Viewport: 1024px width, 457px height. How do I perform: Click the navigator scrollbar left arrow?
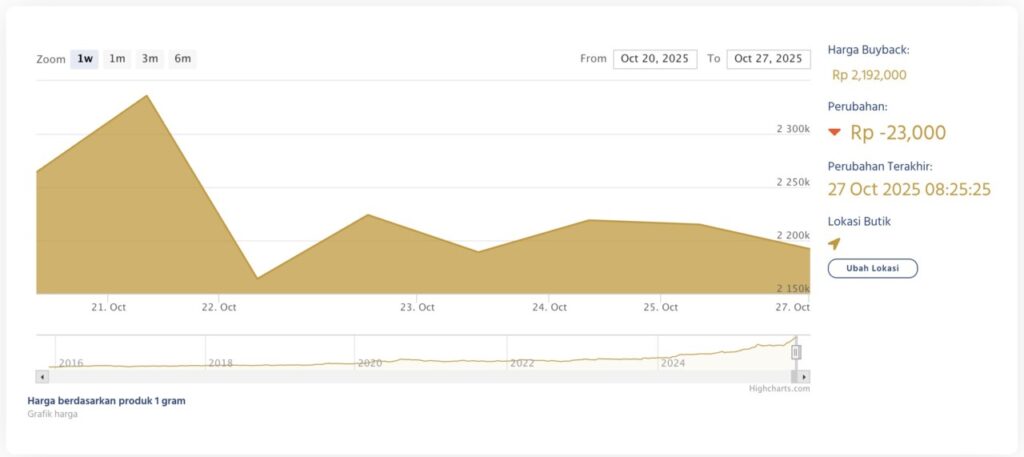pyautogui.click(x=41, y=377)
